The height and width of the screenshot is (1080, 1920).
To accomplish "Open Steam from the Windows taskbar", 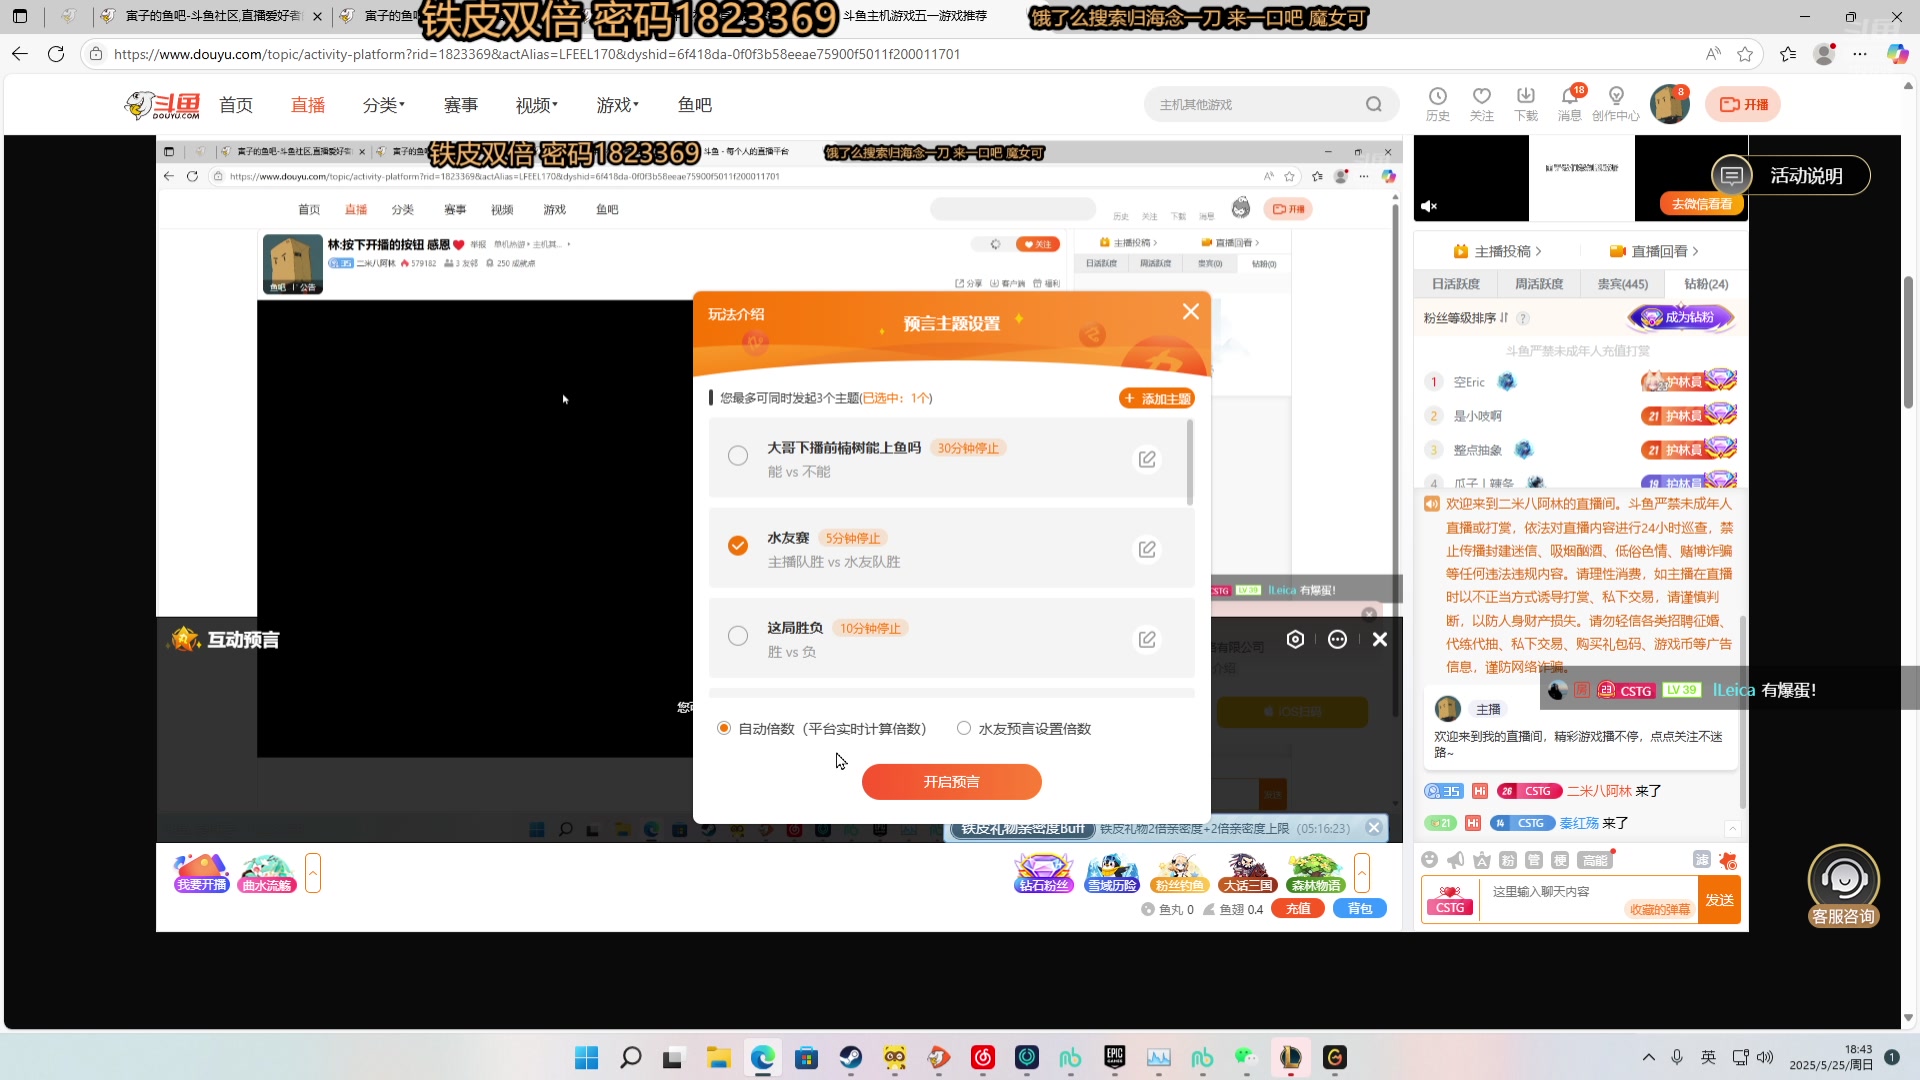I will (x=850, y=1057).
